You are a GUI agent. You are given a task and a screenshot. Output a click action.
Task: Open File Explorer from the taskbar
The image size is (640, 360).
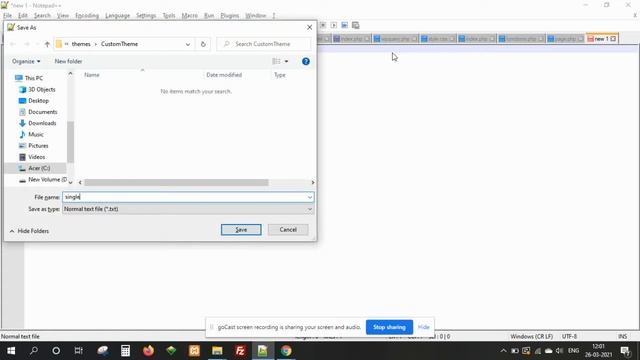(217, 351)
